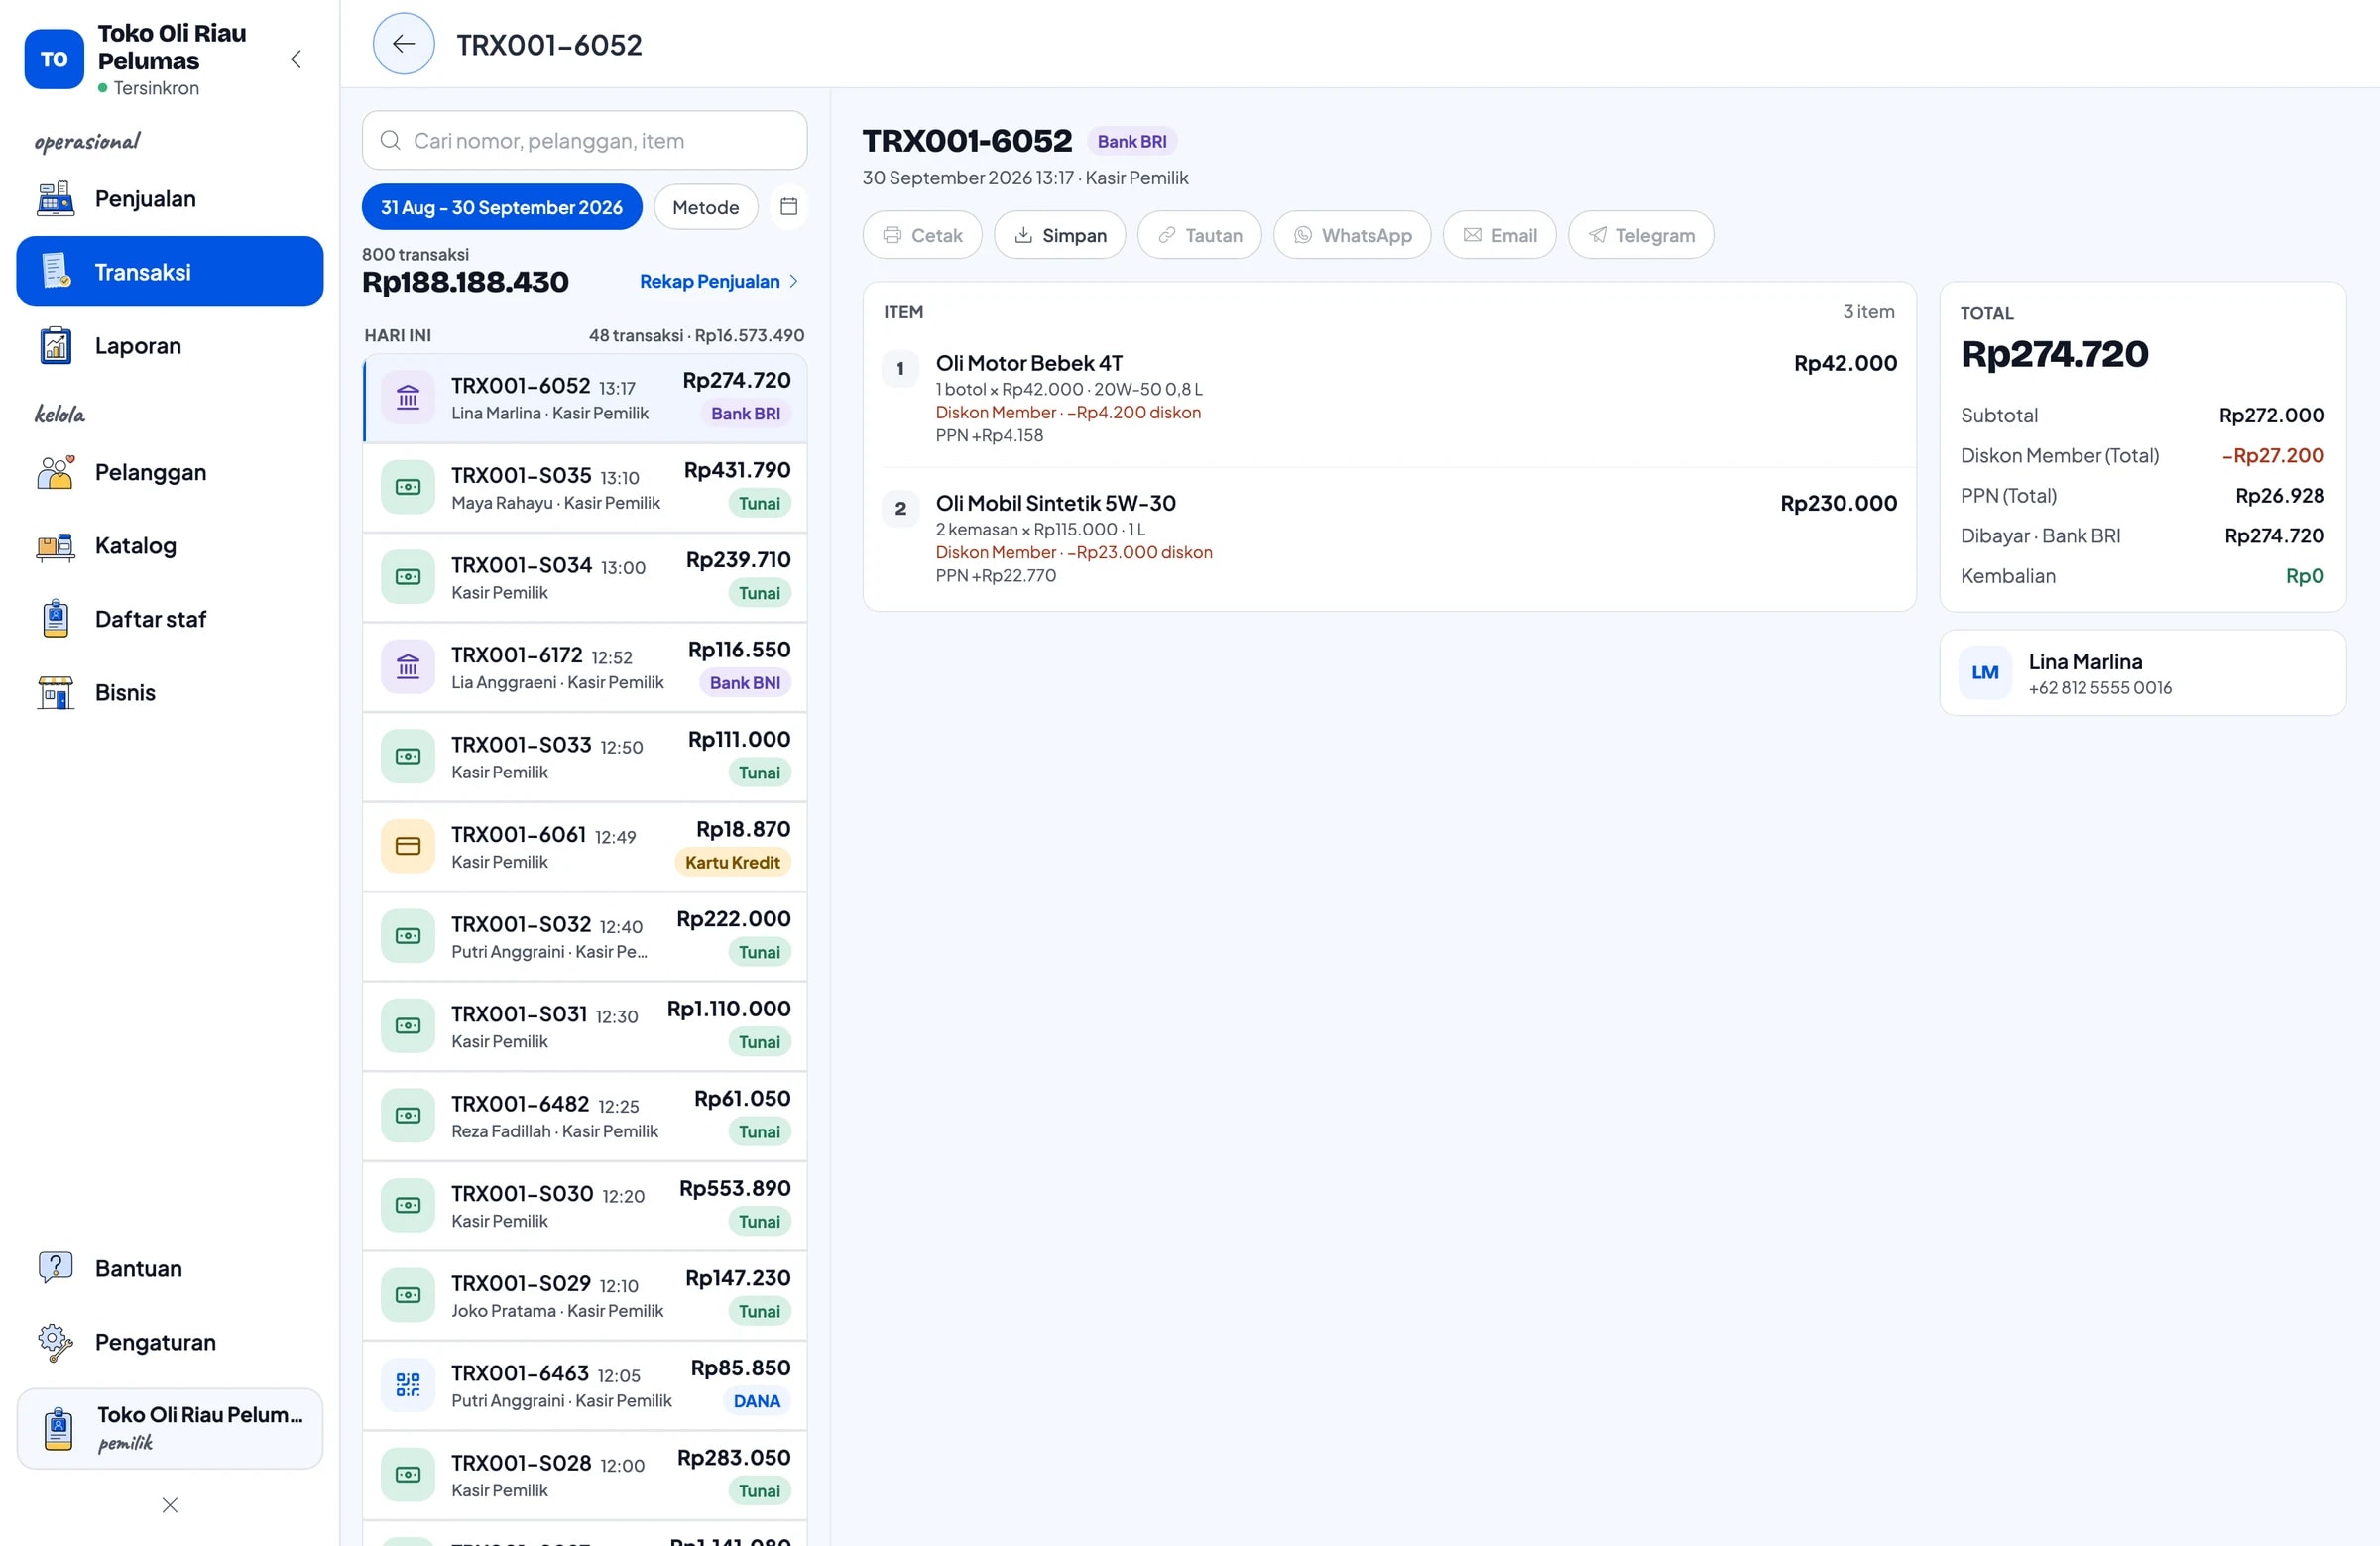Viewport: 2380px width, 1546px height.
Task: Collapse the sidebar with the chevron
Action: [296, 59]
